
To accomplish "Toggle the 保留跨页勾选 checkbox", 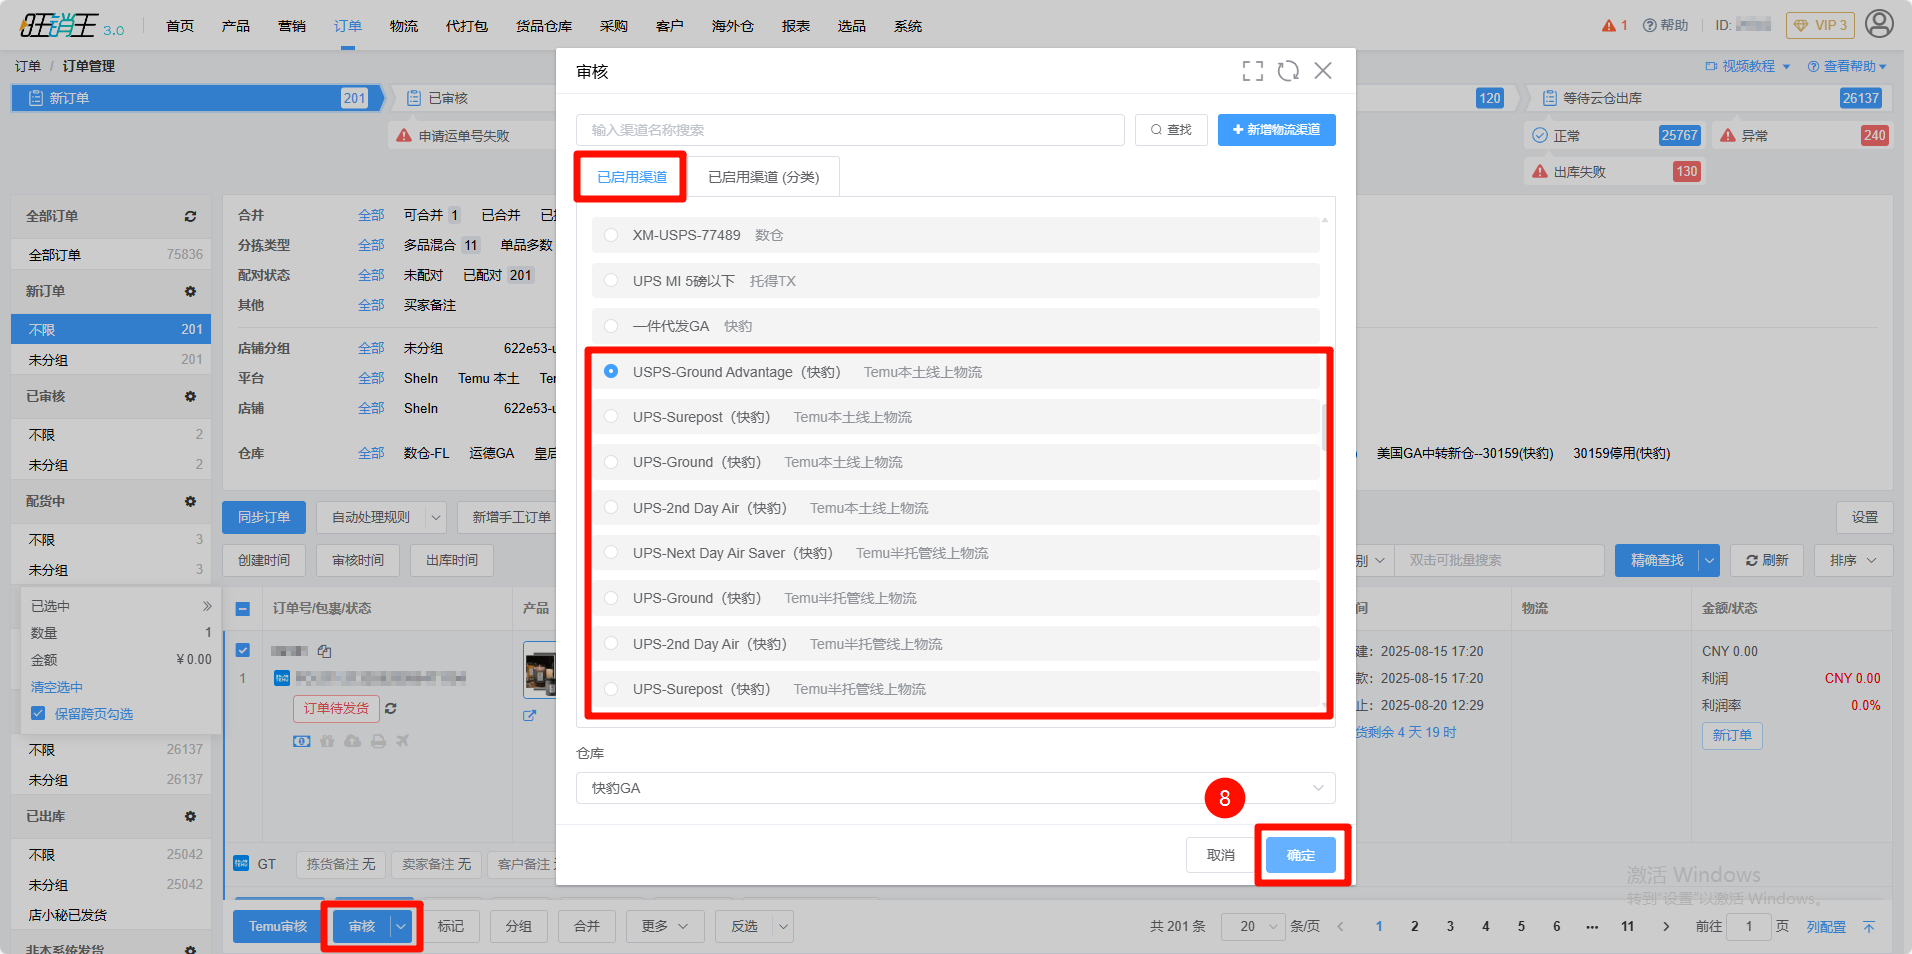I will (x=38, y=713).
